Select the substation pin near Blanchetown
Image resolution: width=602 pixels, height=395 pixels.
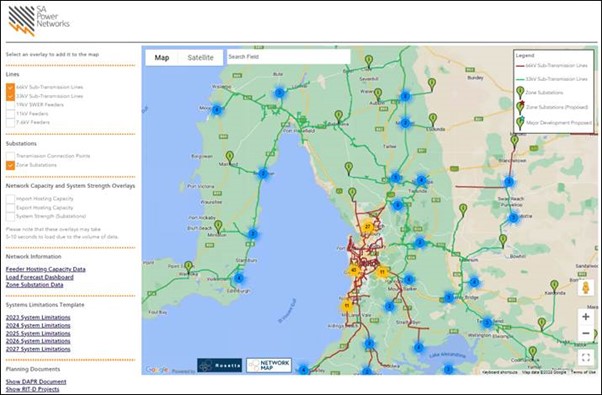click(514, 141)
